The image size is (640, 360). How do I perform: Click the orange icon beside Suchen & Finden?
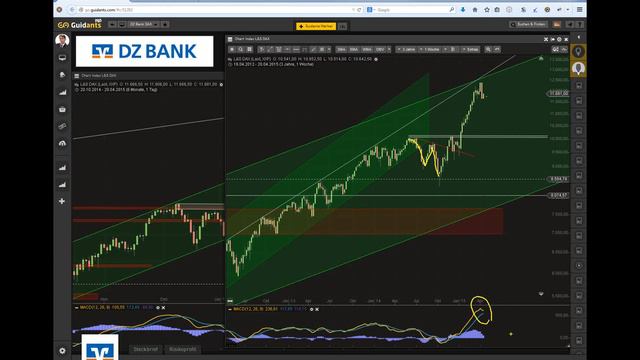point(557,24)
